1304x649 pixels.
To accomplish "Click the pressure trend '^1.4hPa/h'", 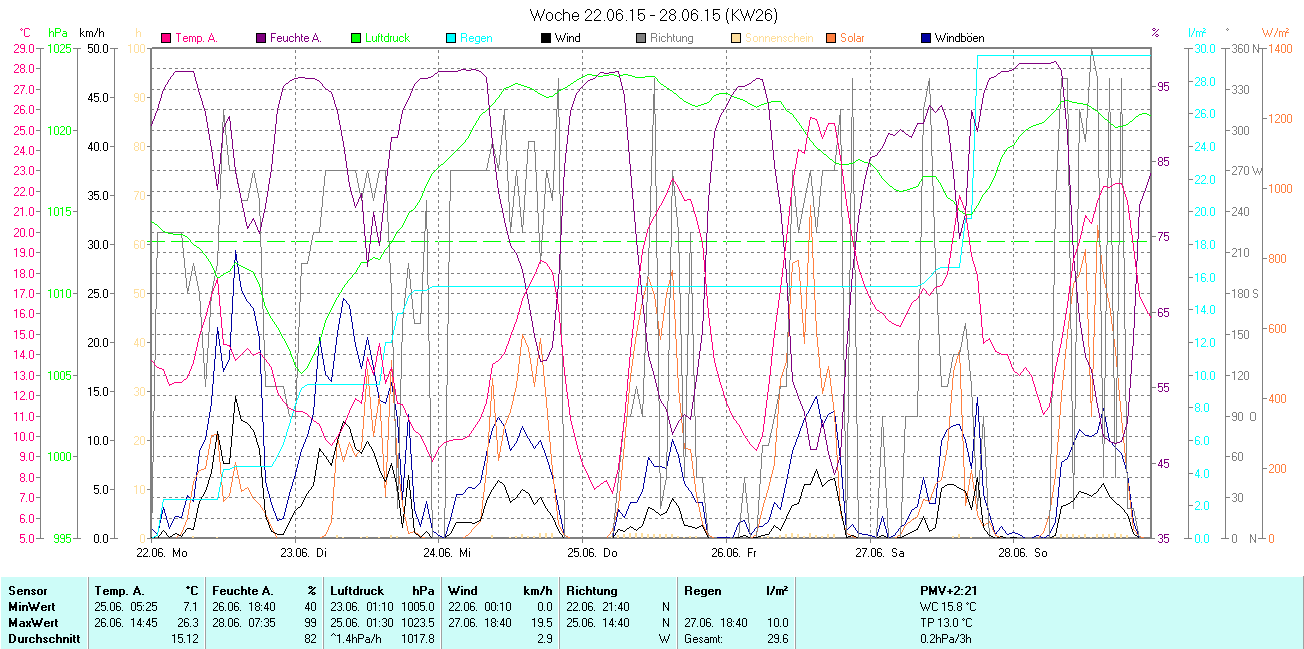I will pos(356,639).
